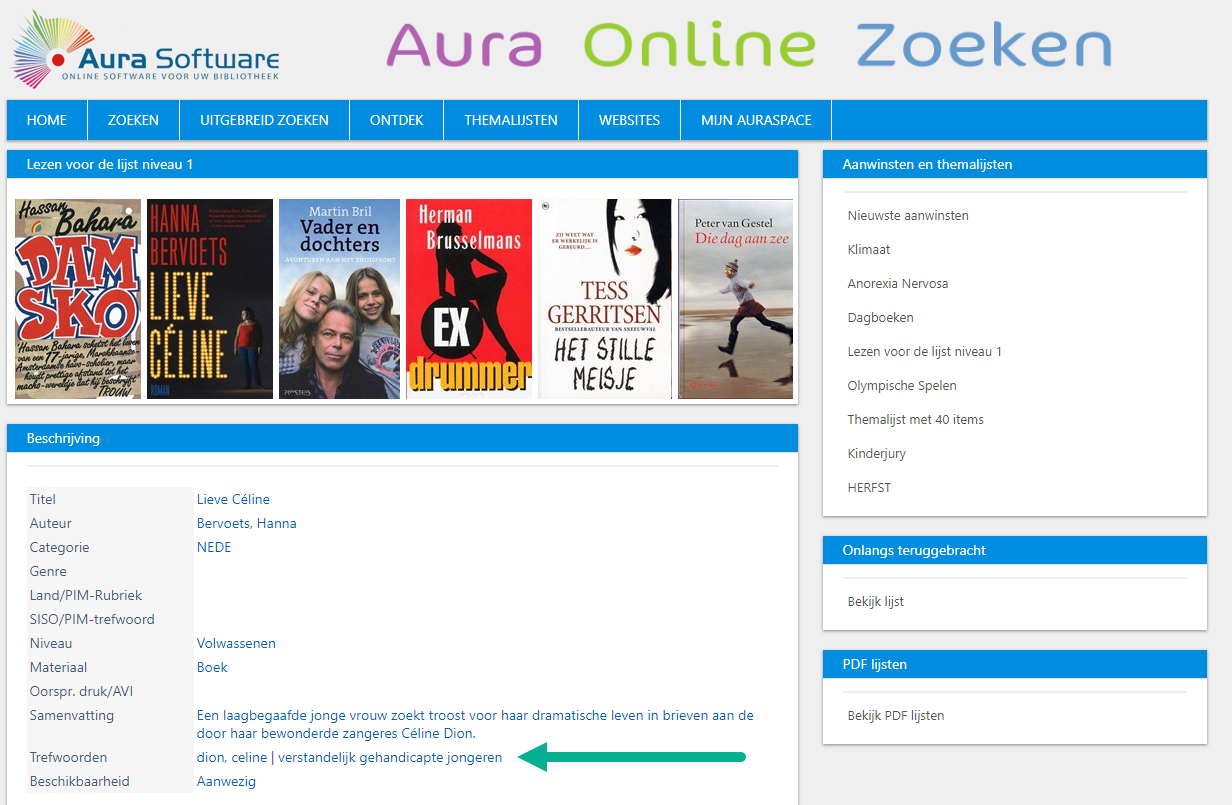The height and width of the screenshot is (805, 1232).
Task: Click the Aura Software logo
Action: 145,50
